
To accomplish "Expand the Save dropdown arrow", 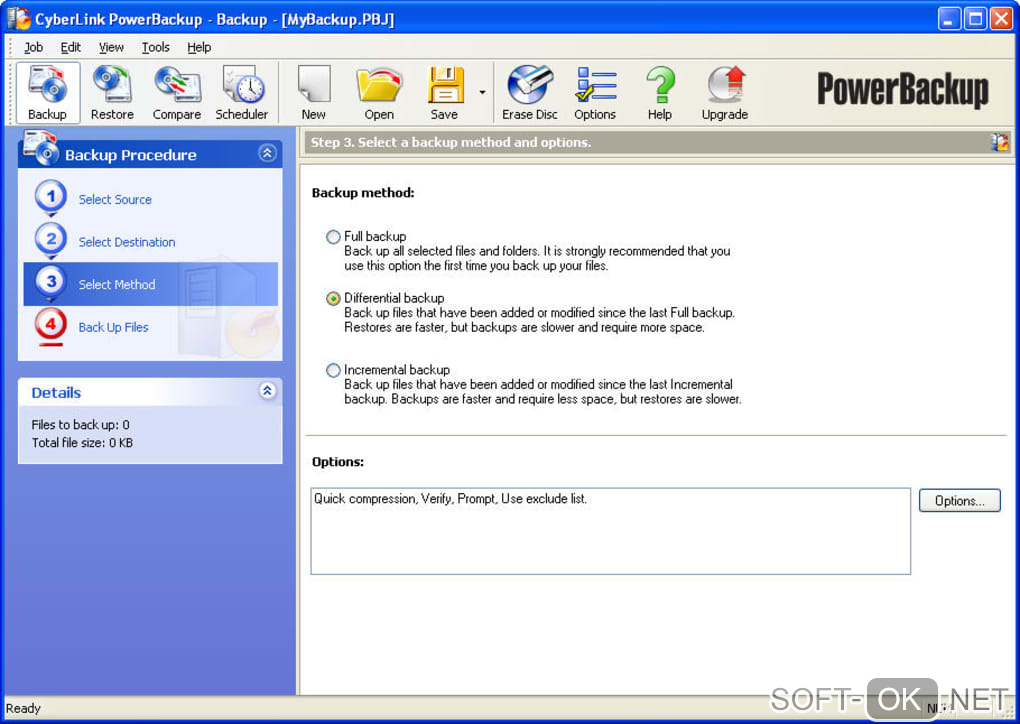I will [x=482, y=92].
